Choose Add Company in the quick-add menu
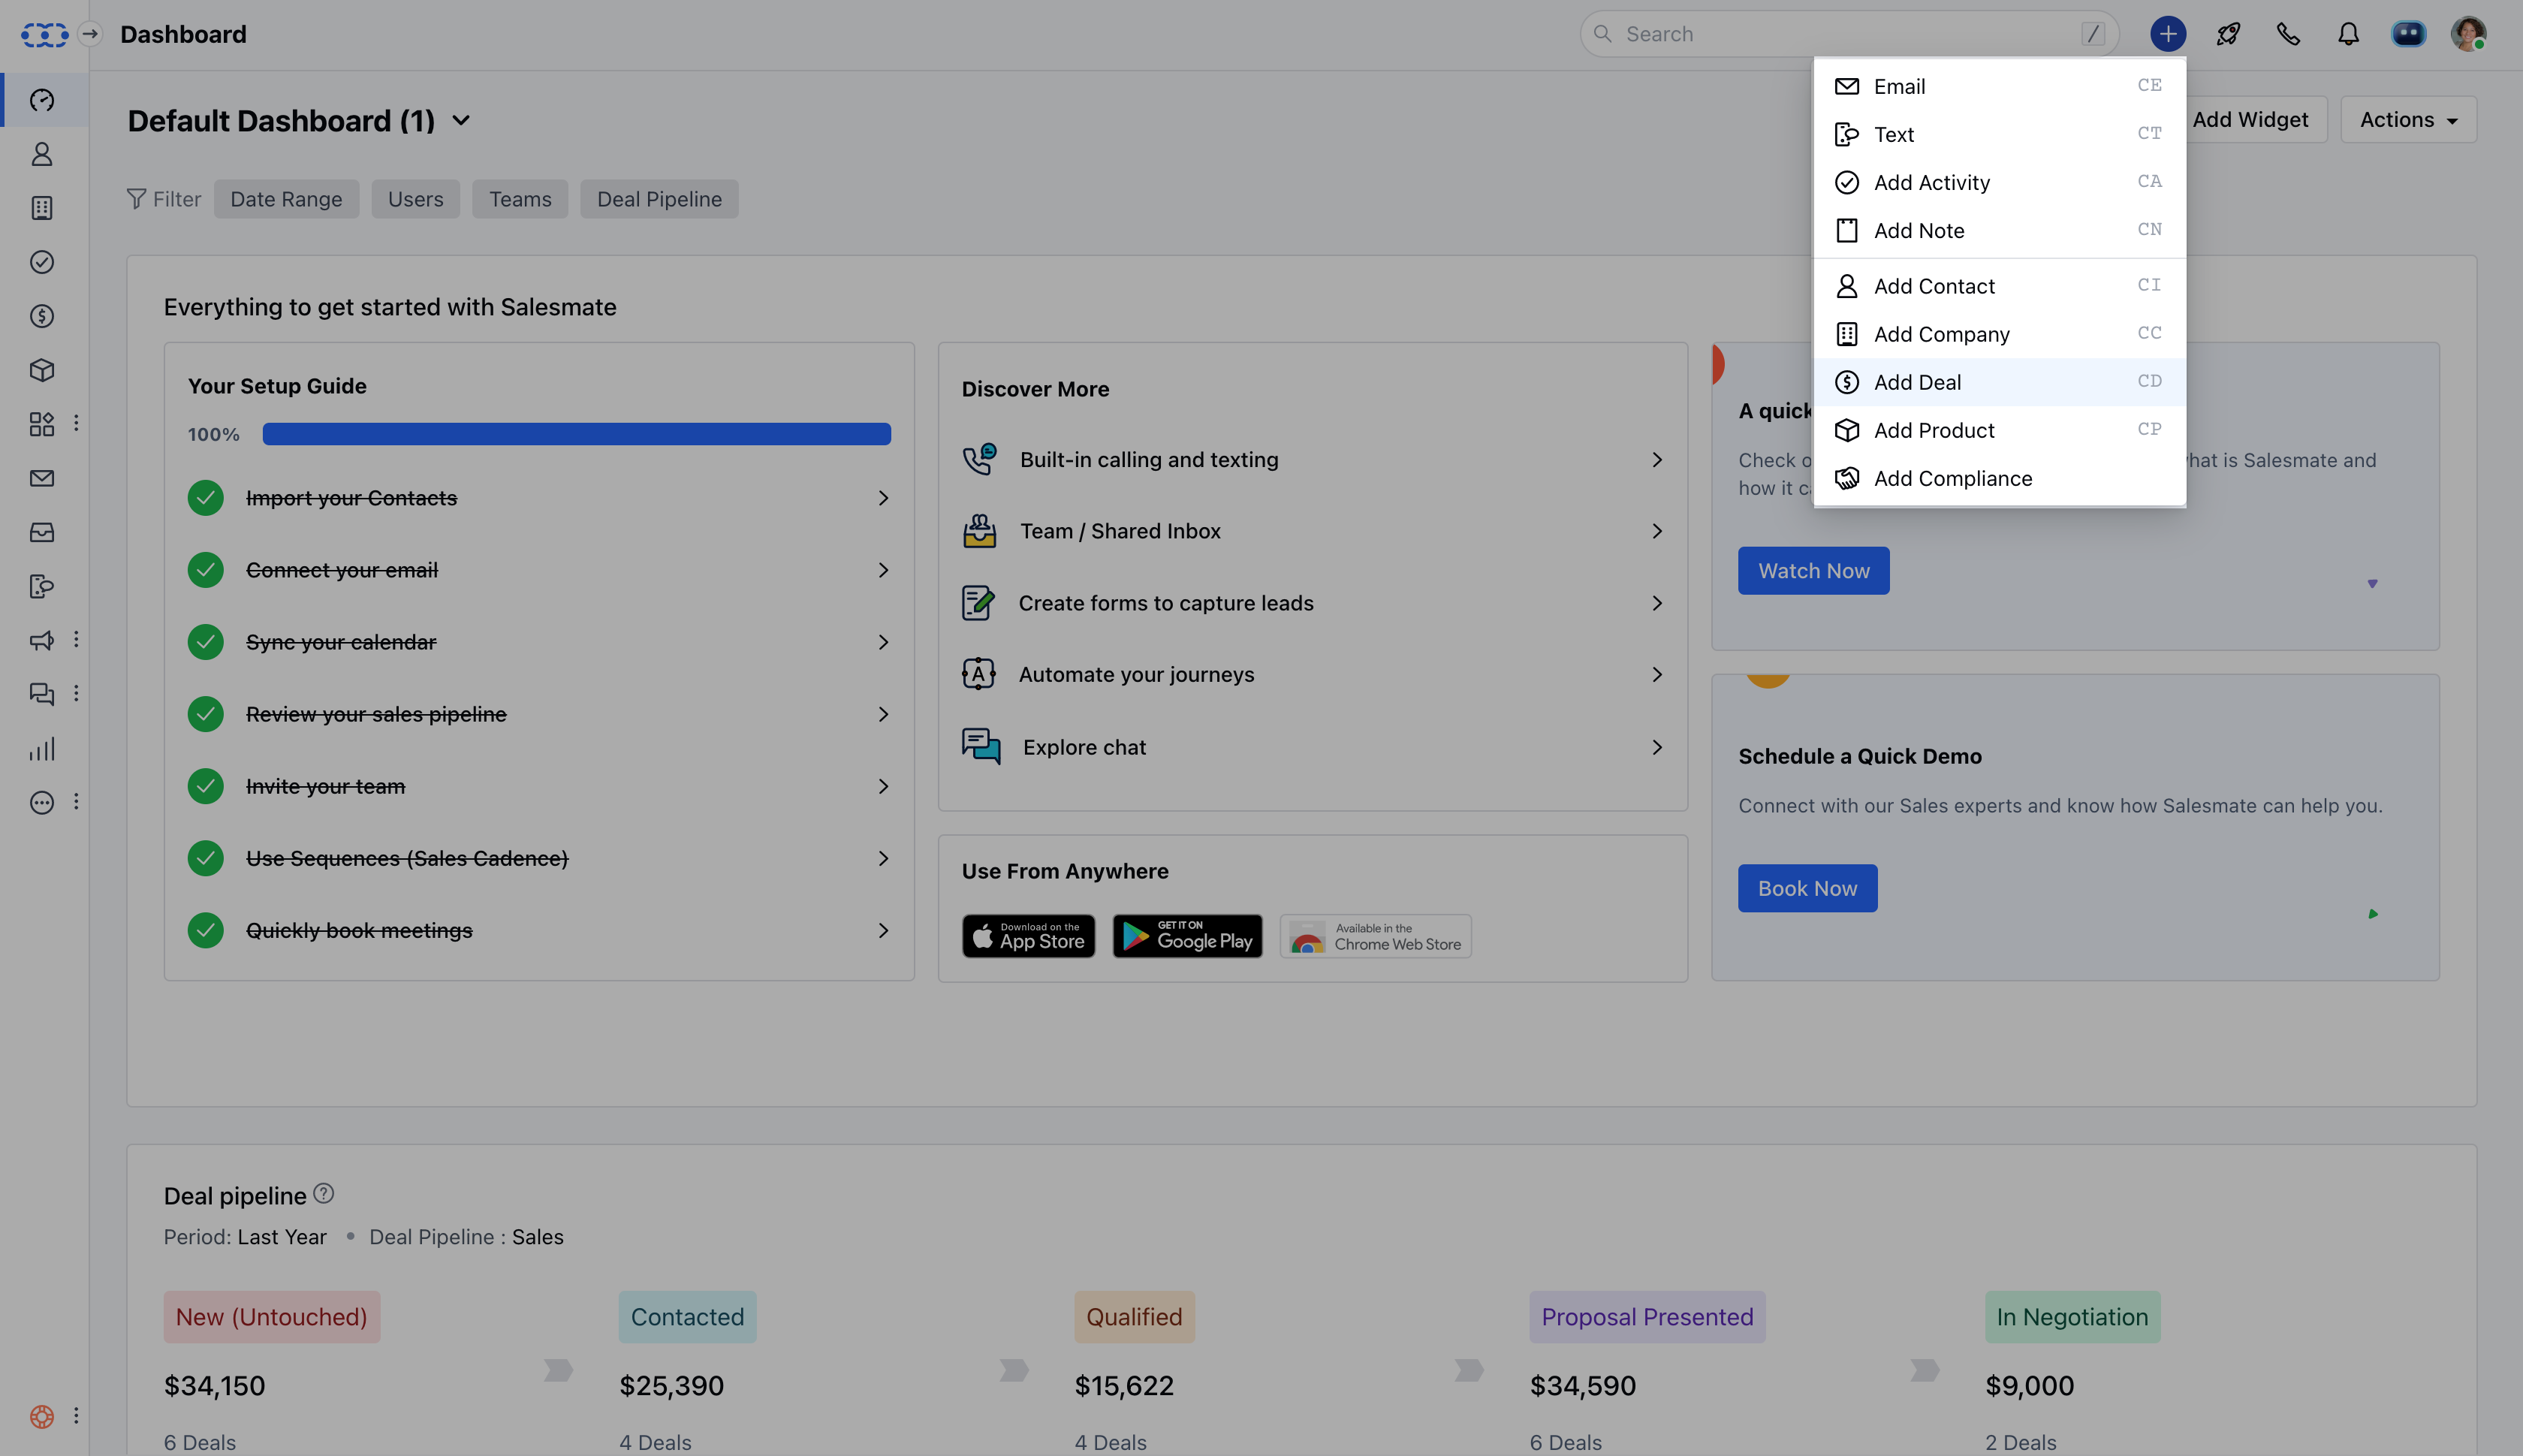The height and width of the screenshot is (1456, 2523). [x=1999, y=334]
